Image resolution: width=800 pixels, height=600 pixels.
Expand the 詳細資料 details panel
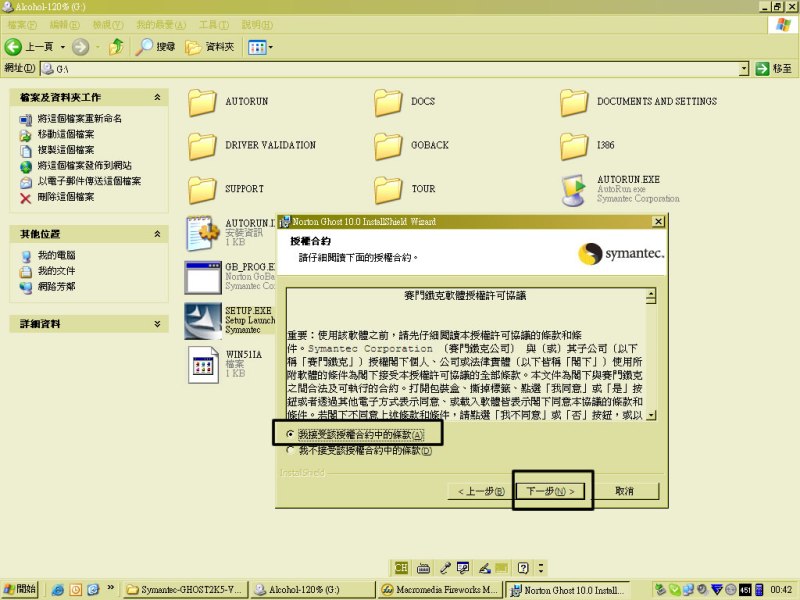(157, 323)
